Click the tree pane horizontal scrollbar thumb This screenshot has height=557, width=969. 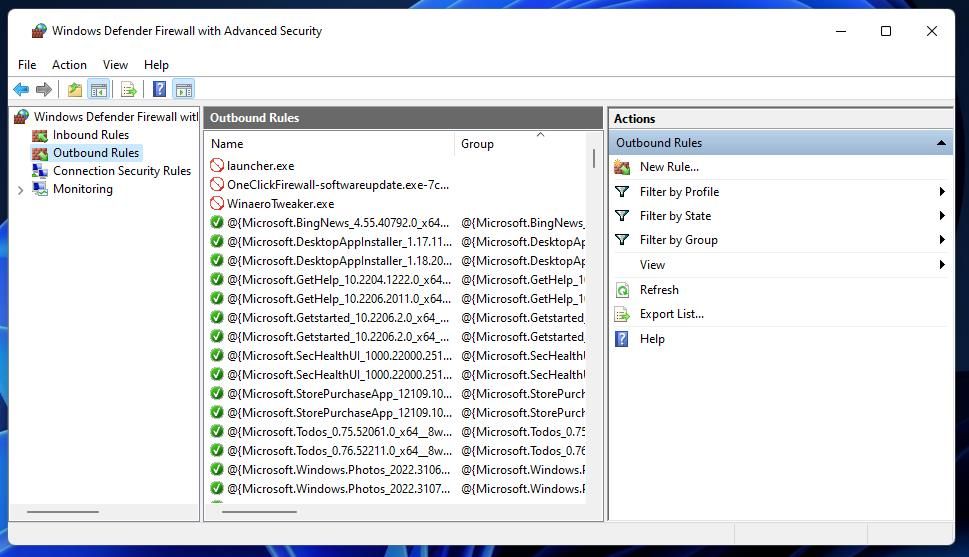[x=62, y=512]
